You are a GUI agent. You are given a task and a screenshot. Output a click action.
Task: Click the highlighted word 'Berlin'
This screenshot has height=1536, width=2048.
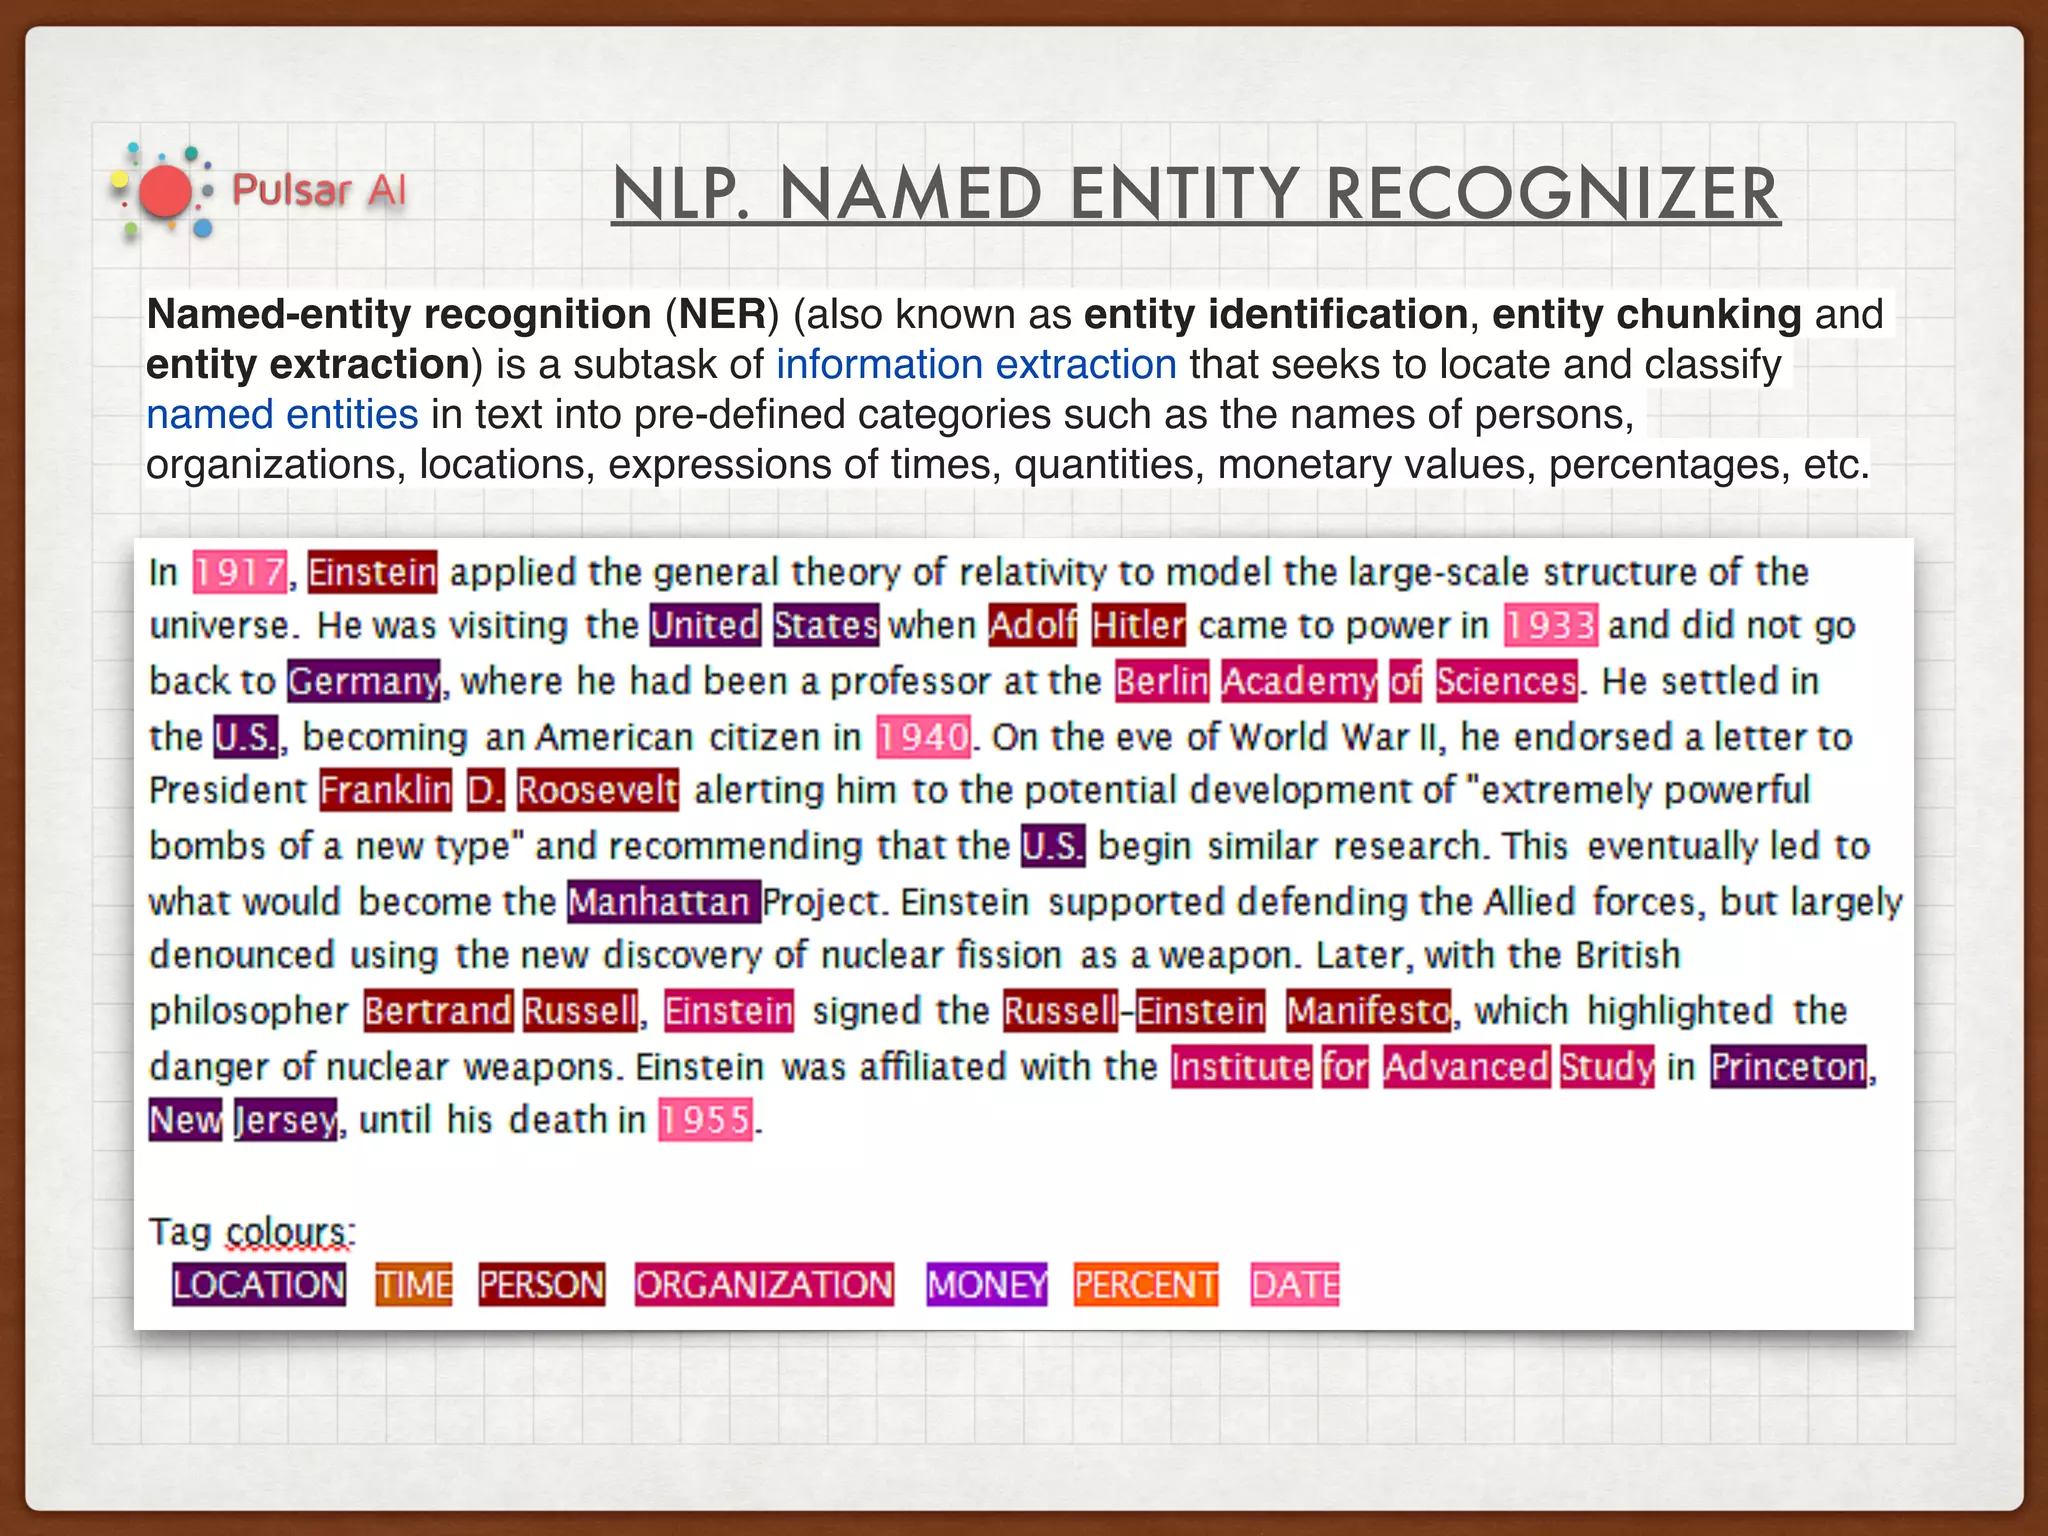pyautogui.click(x=1162, y=682)
